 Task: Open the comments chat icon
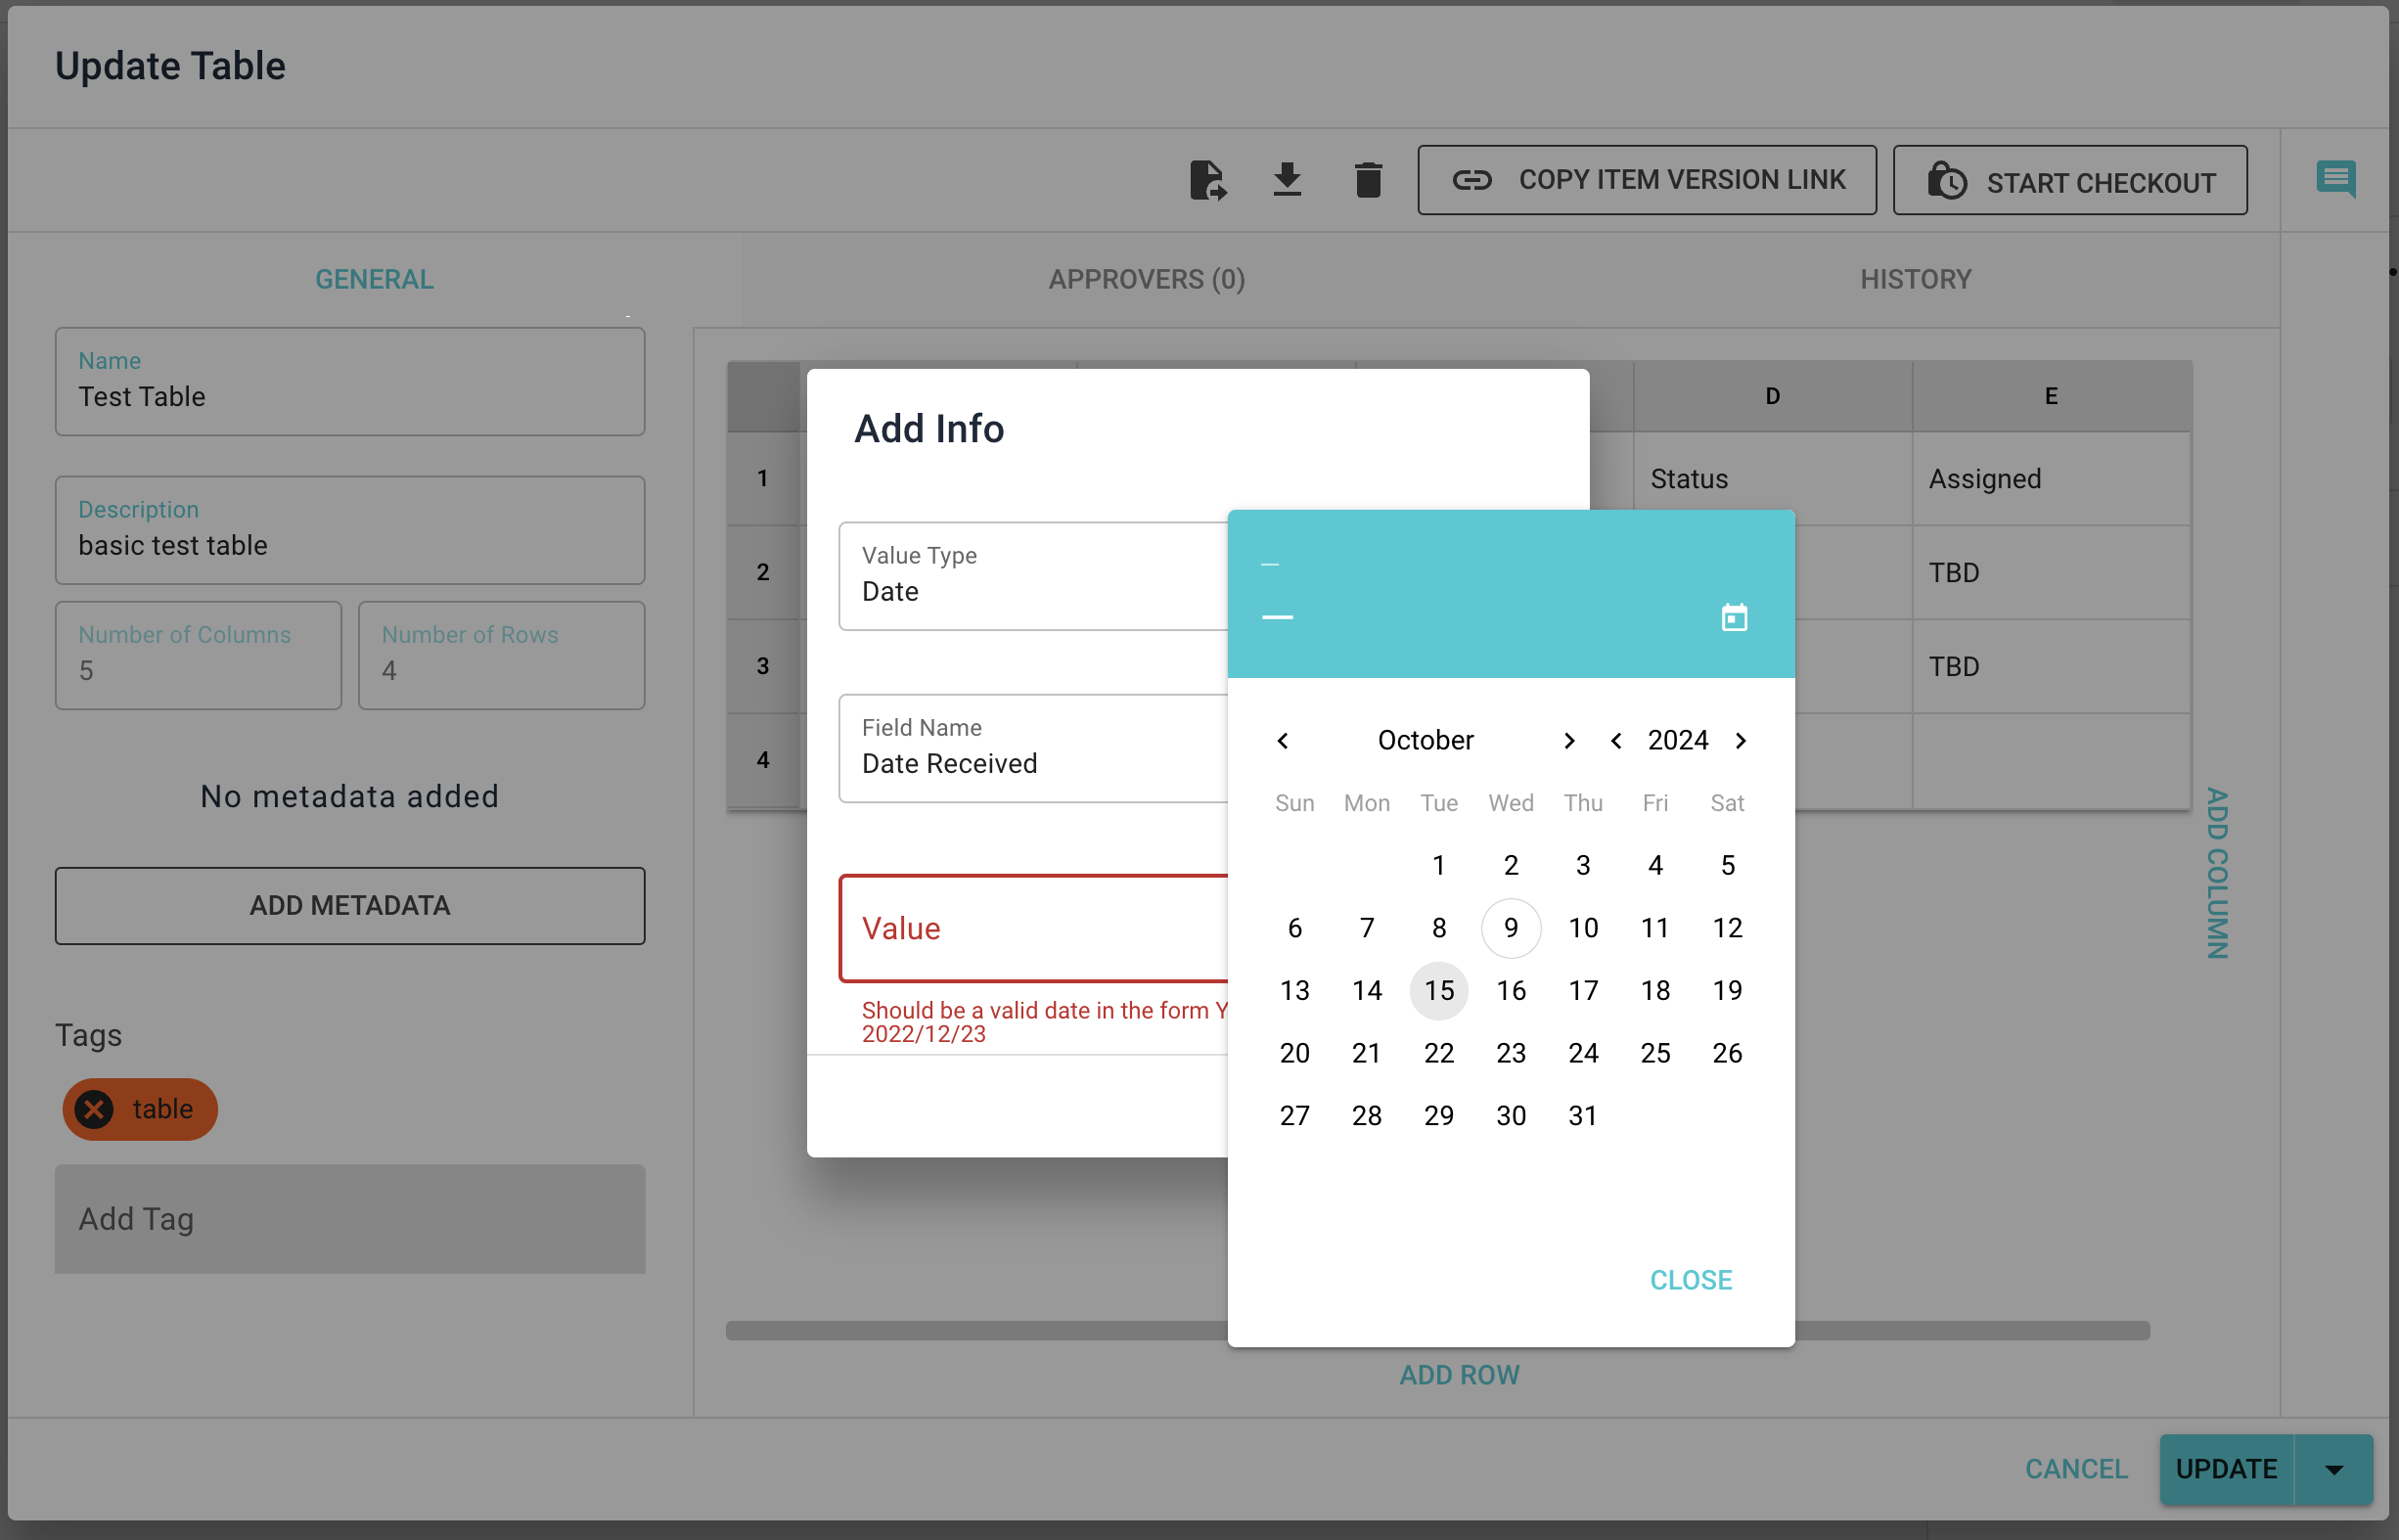(x=2334, y=180)
